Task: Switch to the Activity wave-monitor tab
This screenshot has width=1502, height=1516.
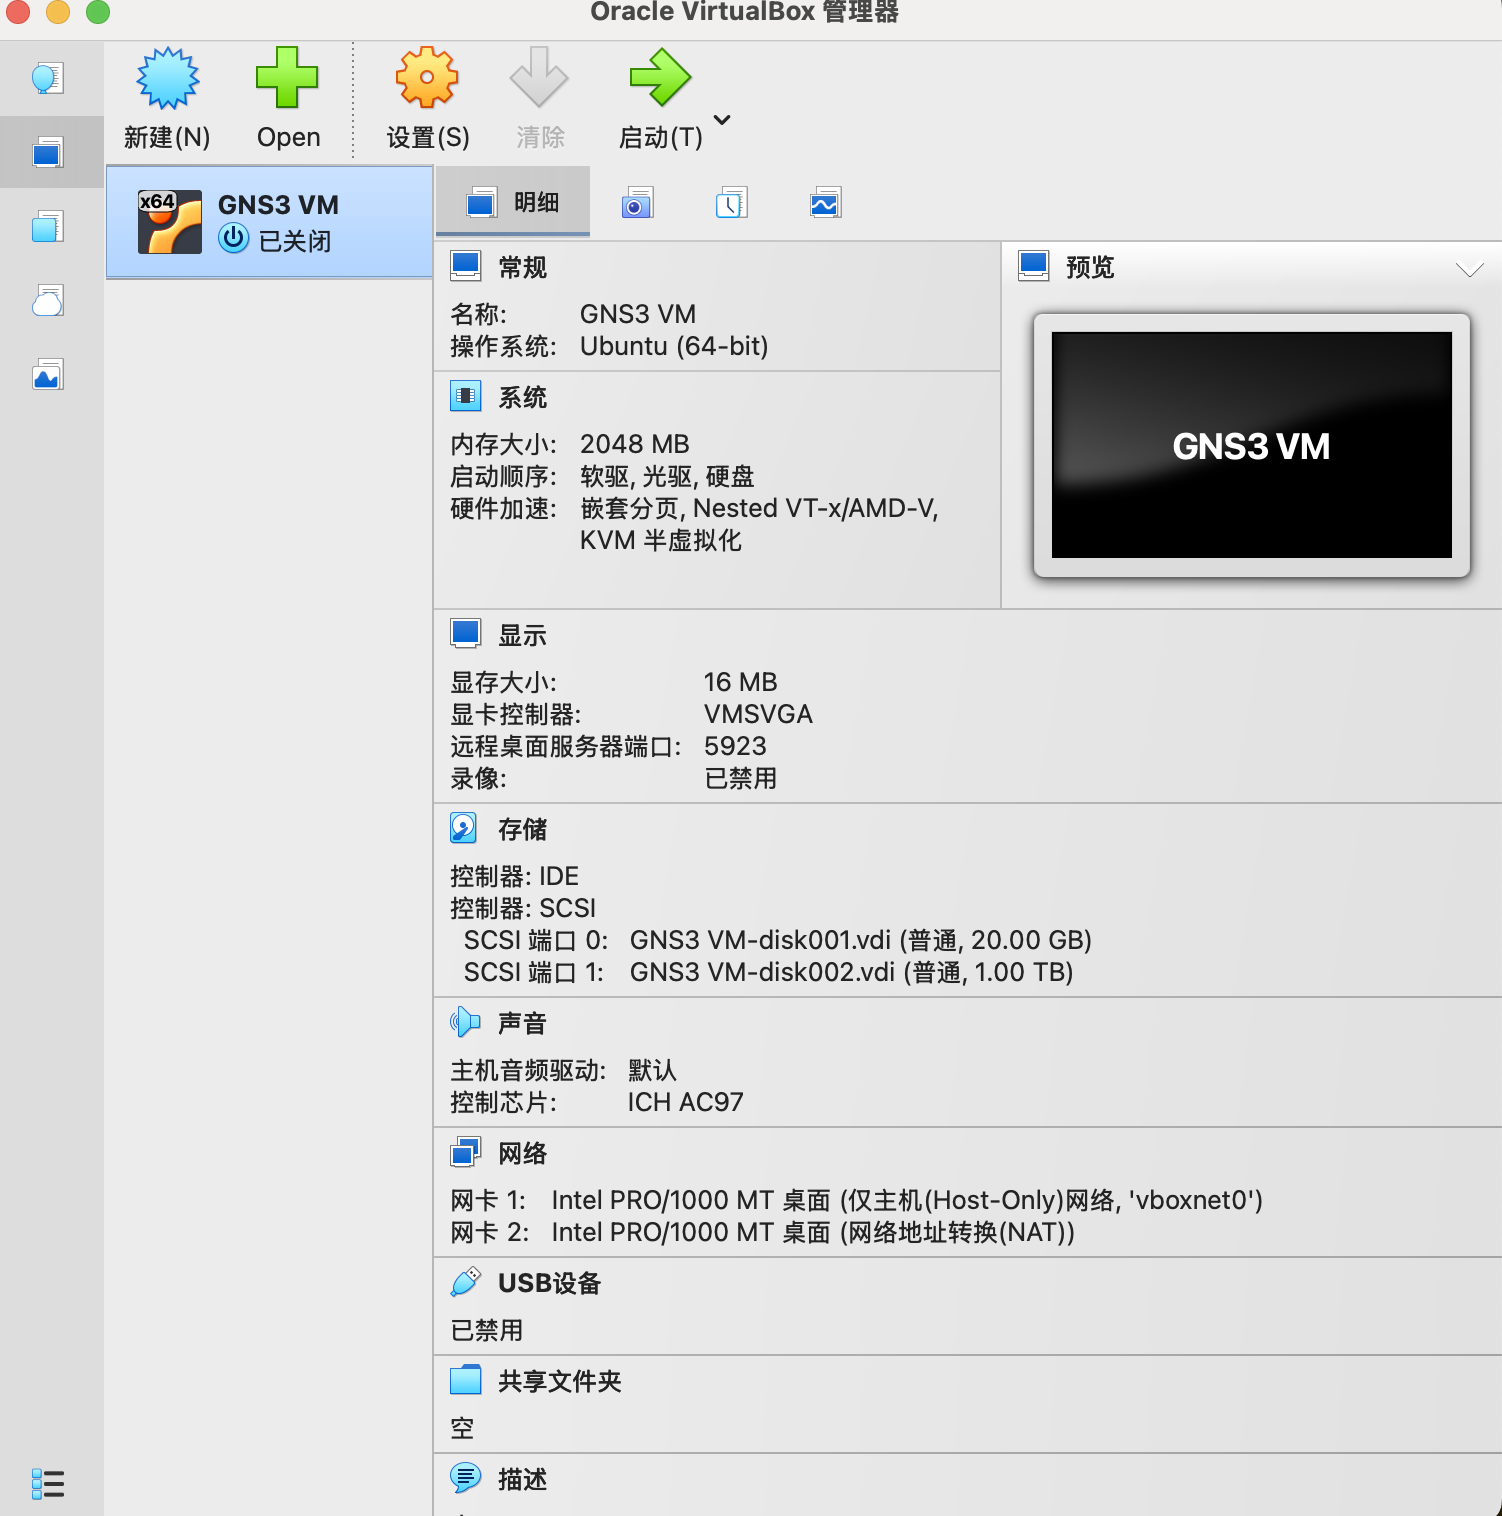Action: click(825, 203)
